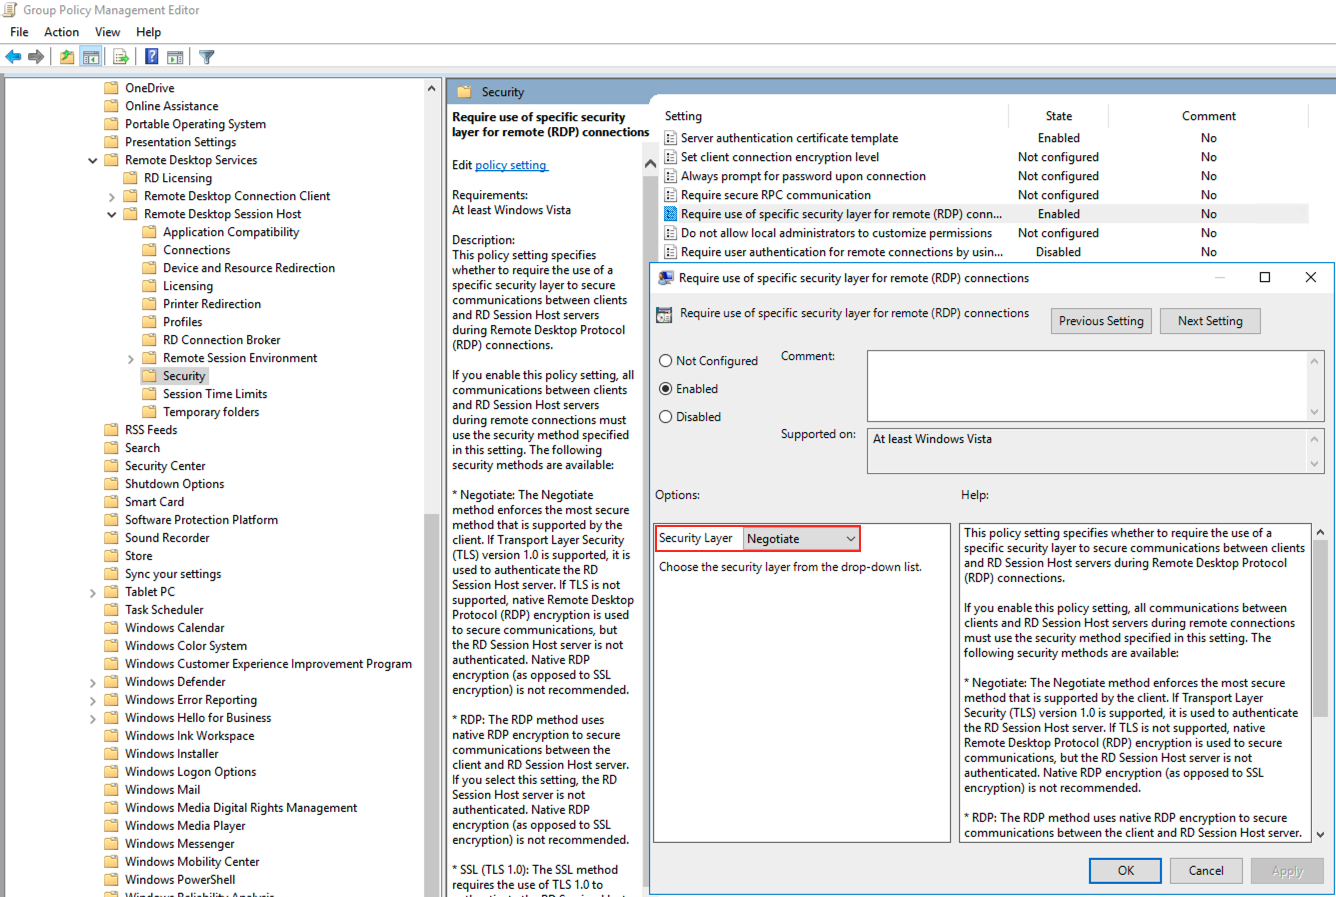Click the Back arrow toolbar icon
Image resolution: width=1336 pixels, height=897 pixels.
[x=13, y=57]
